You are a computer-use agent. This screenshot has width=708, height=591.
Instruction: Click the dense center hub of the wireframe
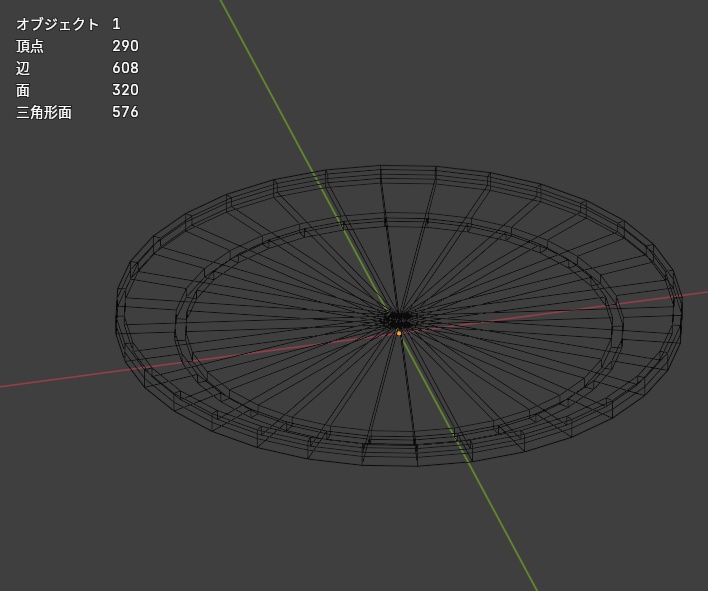pyautogui.click(x=398, y=320)
